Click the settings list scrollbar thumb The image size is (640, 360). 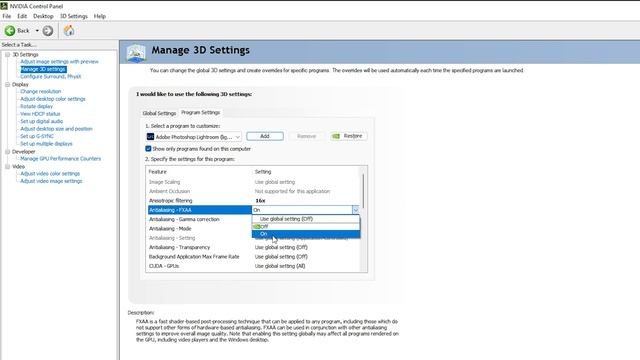[363, 191]
